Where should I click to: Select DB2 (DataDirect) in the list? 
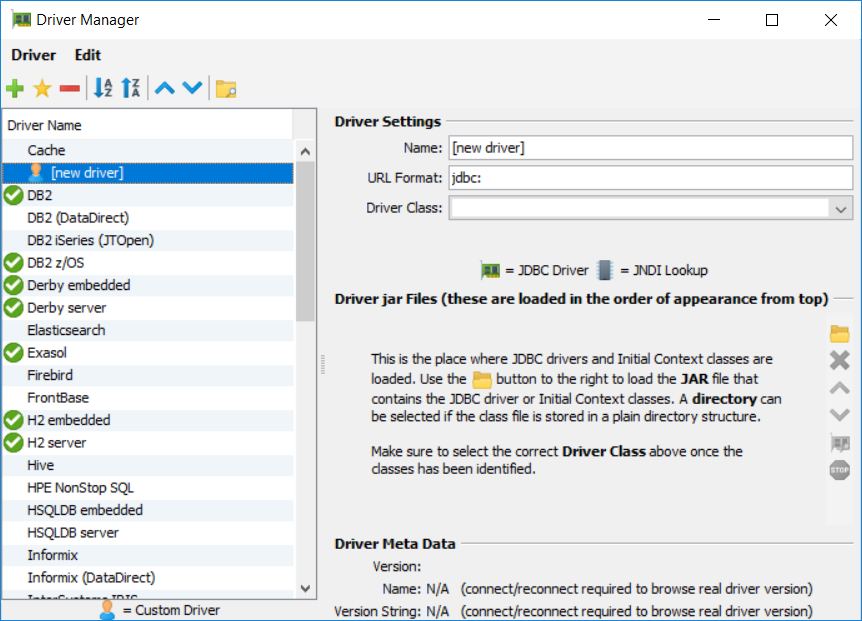click(x=148, y=218)
